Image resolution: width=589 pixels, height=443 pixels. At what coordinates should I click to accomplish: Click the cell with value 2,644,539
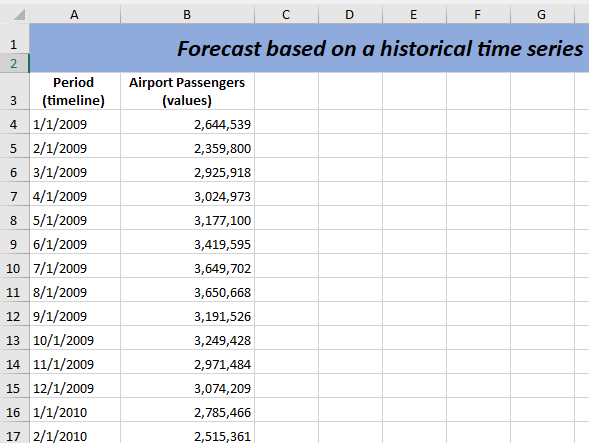[x=187, y=122]
